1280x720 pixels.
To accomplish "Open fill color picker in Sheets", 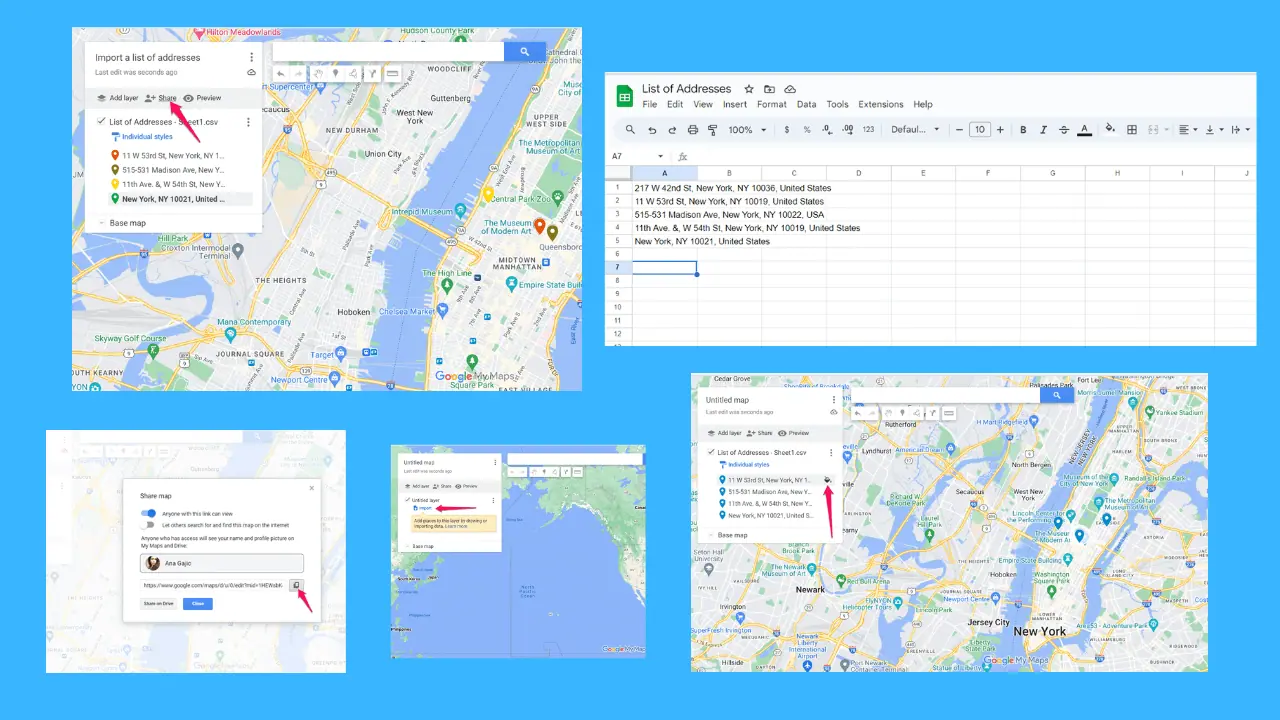I will (x=1110, y=130).
